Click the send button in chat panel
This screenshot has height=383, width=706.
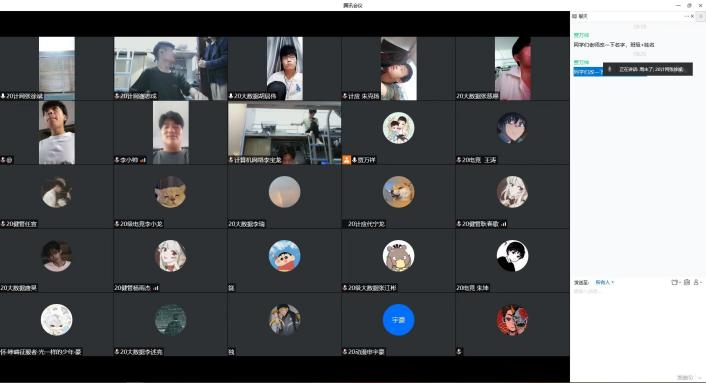pyautogui.click(x=685, y=378)
